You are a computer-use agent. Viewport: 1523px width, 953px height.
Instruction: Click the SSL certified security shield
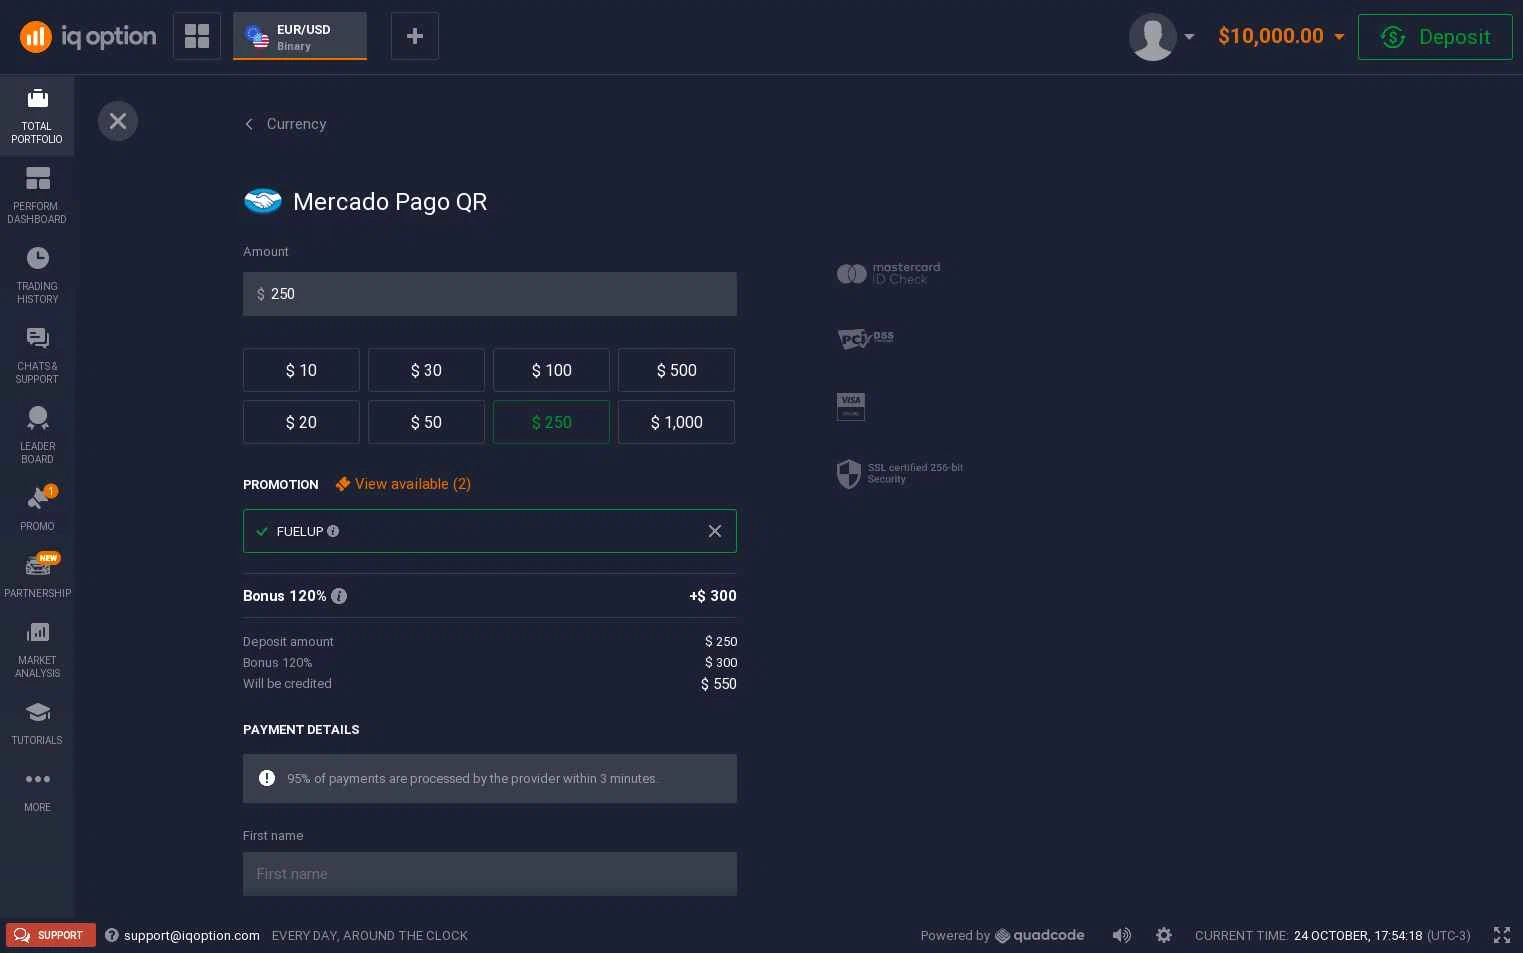click(848, 474)
